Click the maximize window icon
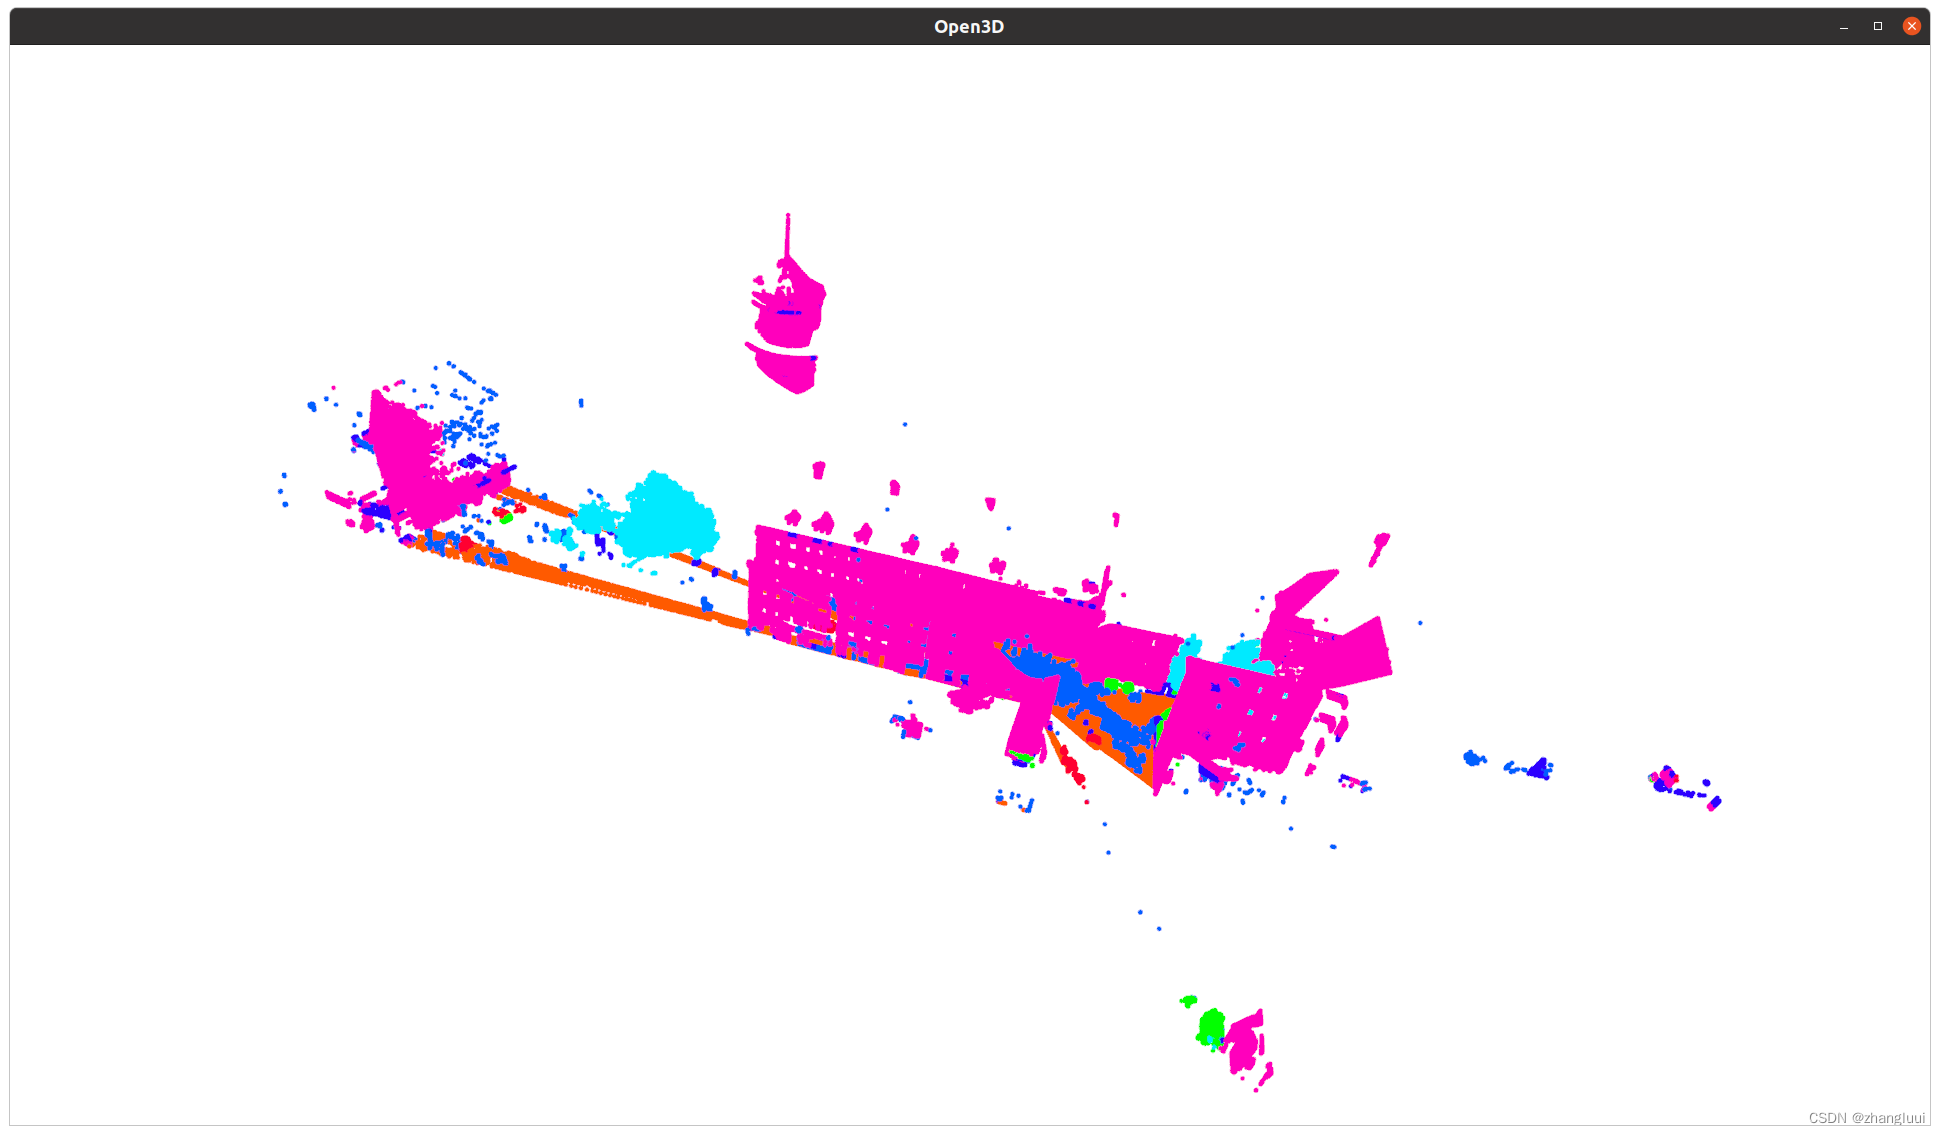The image size is (1940, 1135). click(1877, 26)
